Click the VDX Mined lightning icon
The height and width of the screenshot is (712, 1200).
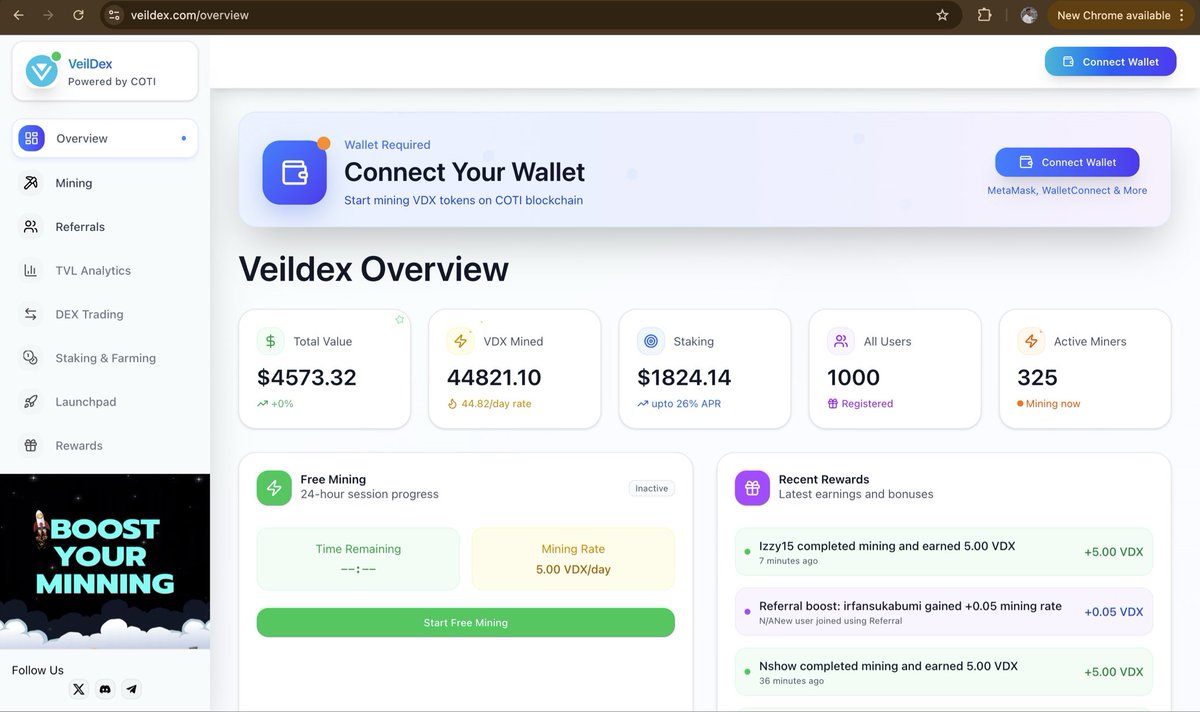(x=460, y=341)
